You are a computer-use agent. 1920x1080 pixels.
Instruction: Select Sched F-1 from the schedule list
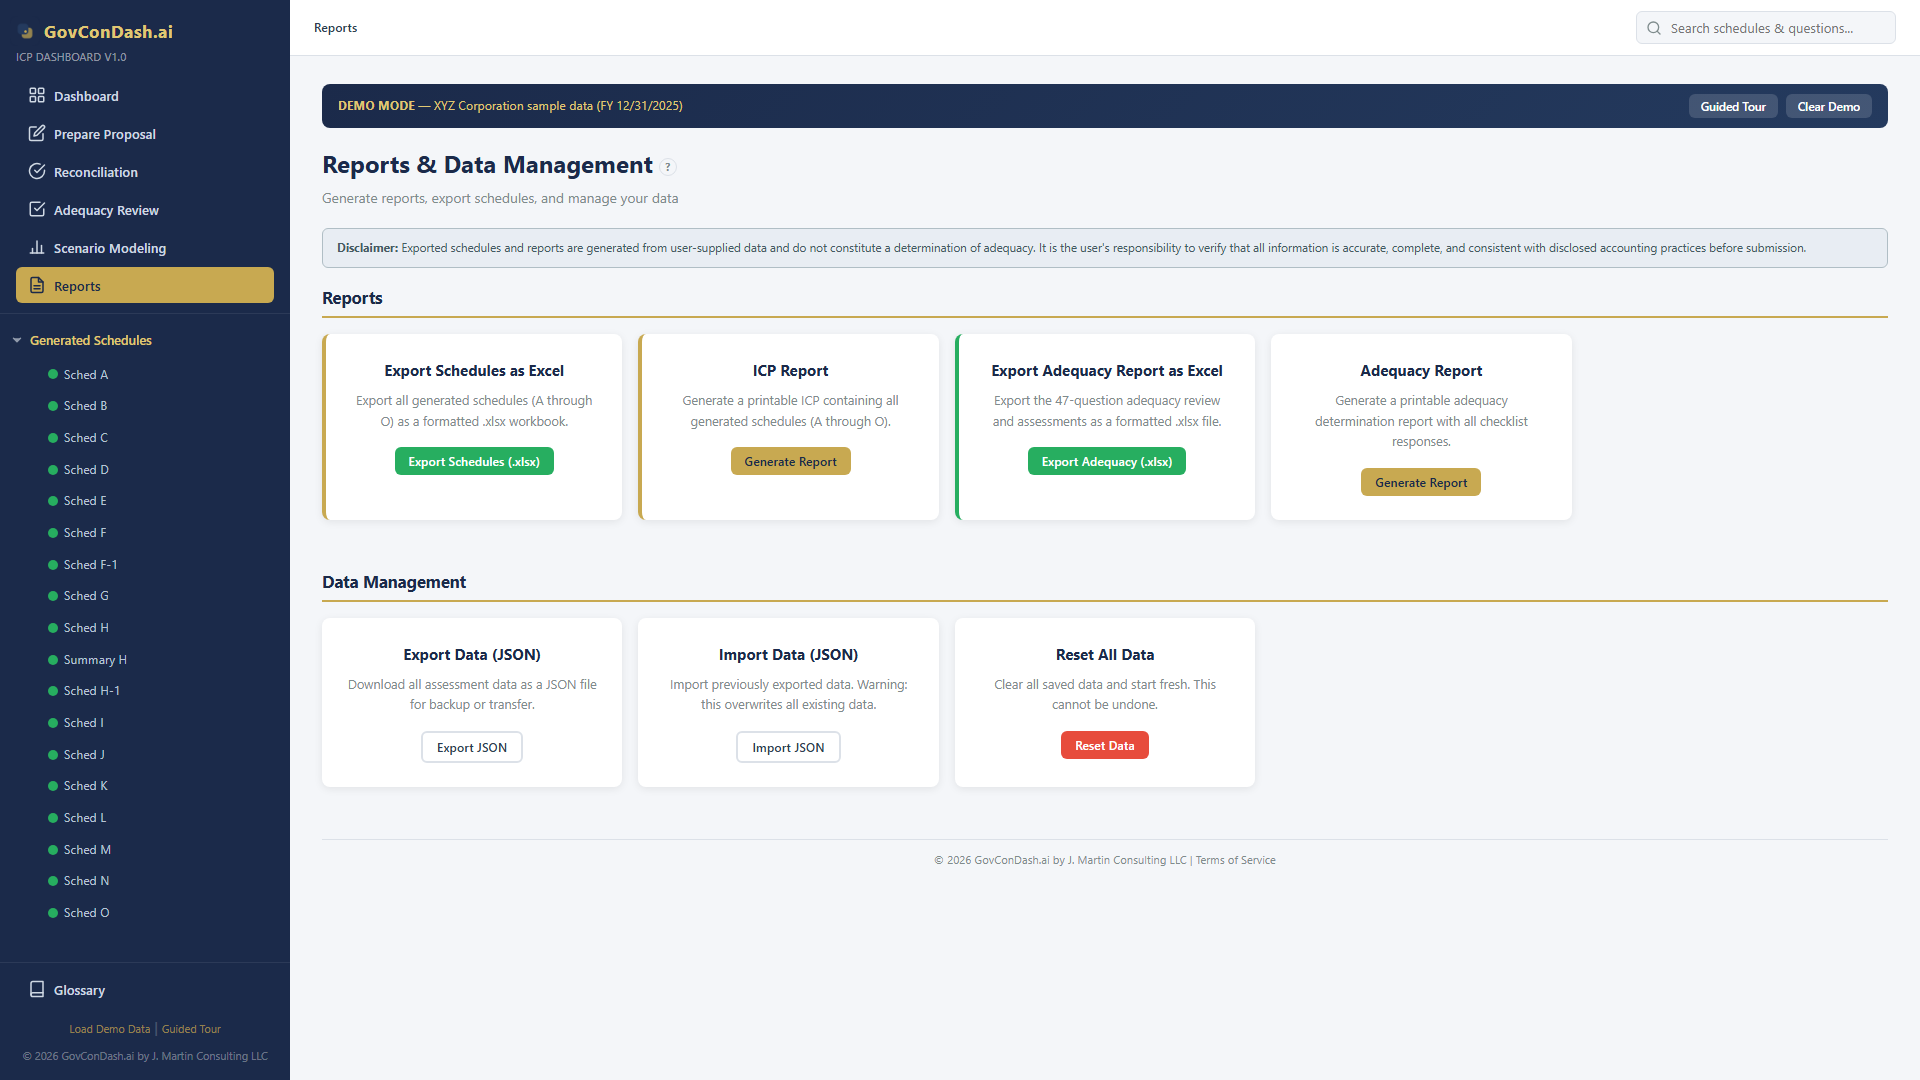90,564
